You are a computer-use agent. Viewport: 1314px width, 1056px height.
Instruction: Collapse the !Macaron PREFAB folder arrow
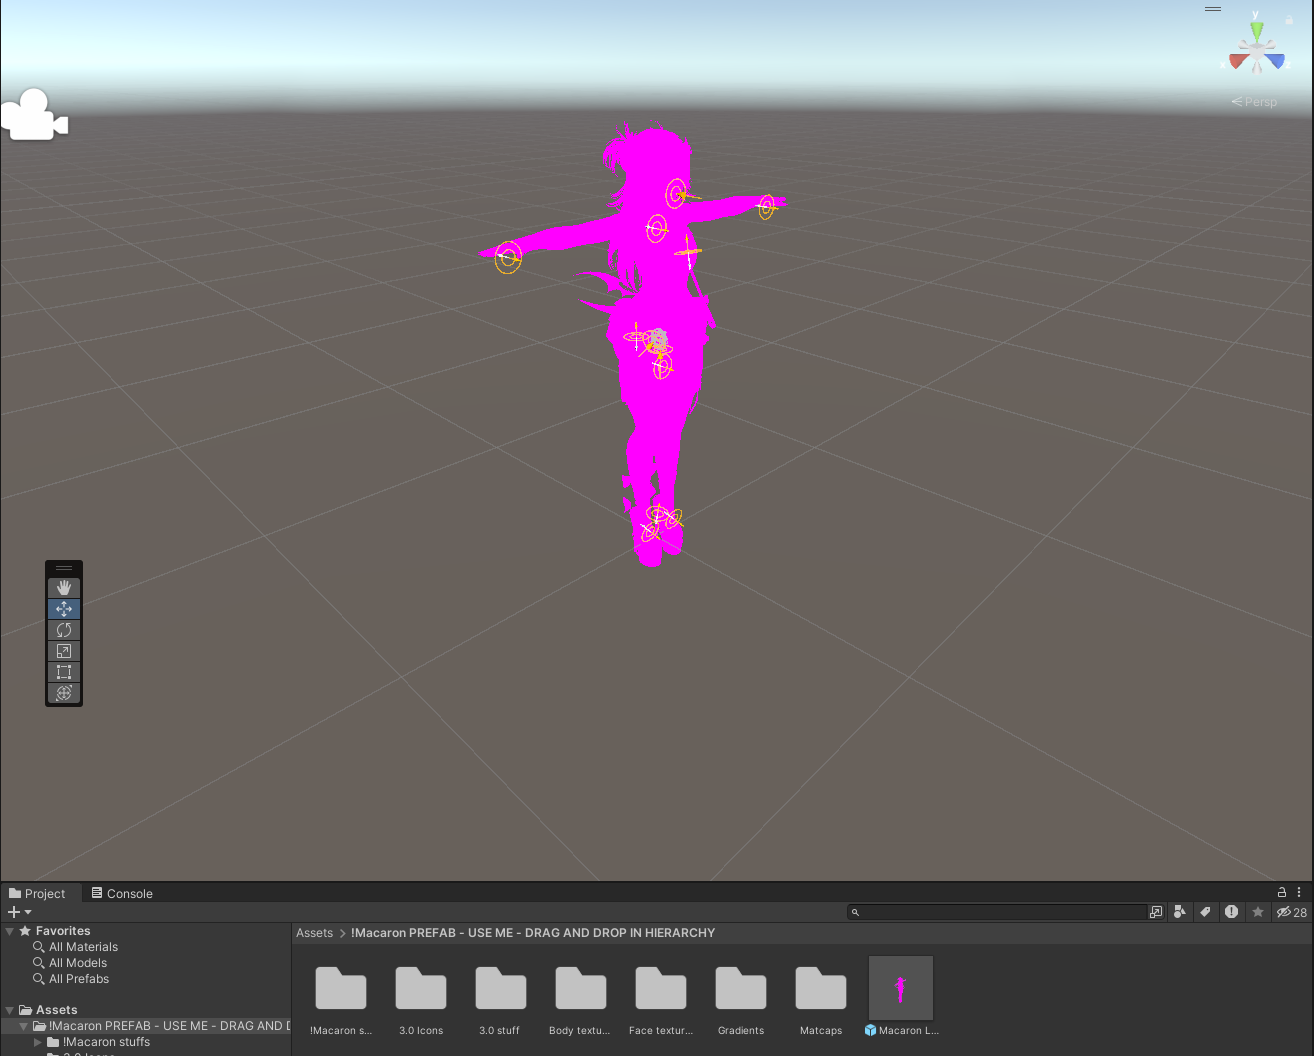pos(24,1026)
